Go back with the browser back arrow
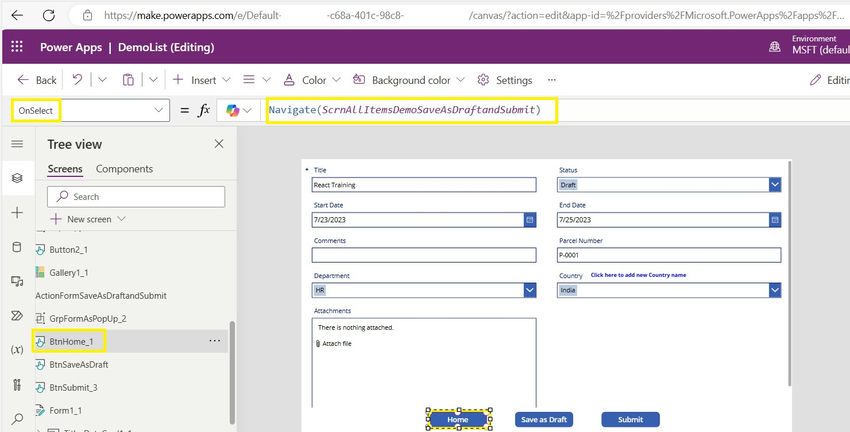Viewport: 850px width, 432px height. [17, 15]
